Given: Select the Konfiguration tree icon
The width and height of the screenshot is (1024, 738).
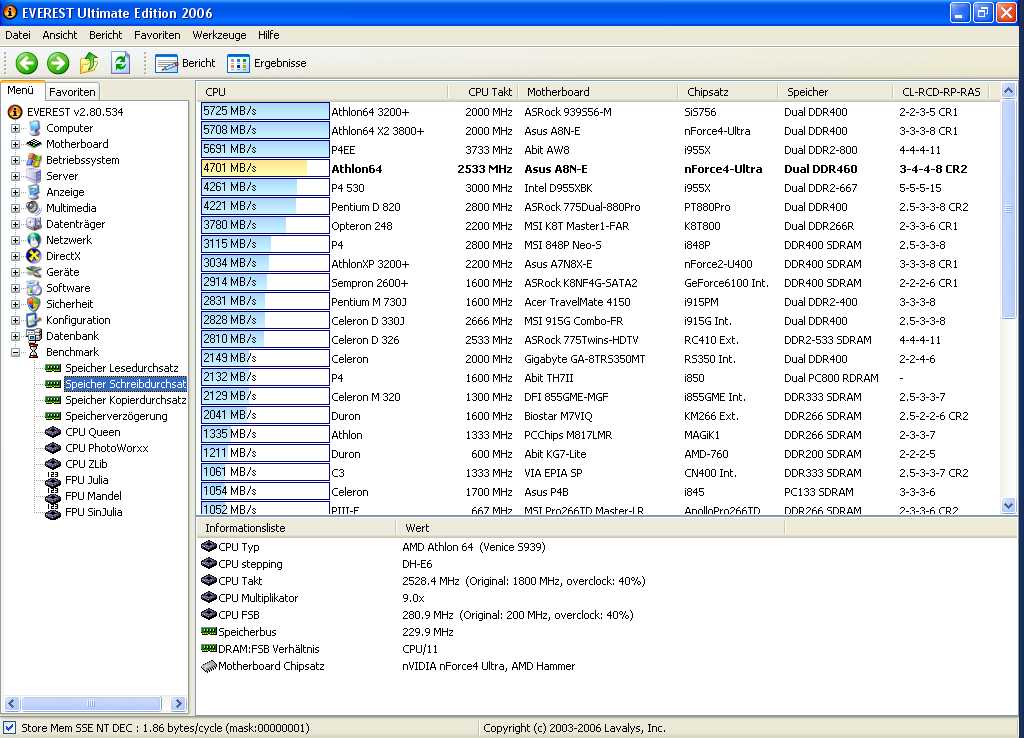Looking at the screenshot, I should [x=34, y=320].
